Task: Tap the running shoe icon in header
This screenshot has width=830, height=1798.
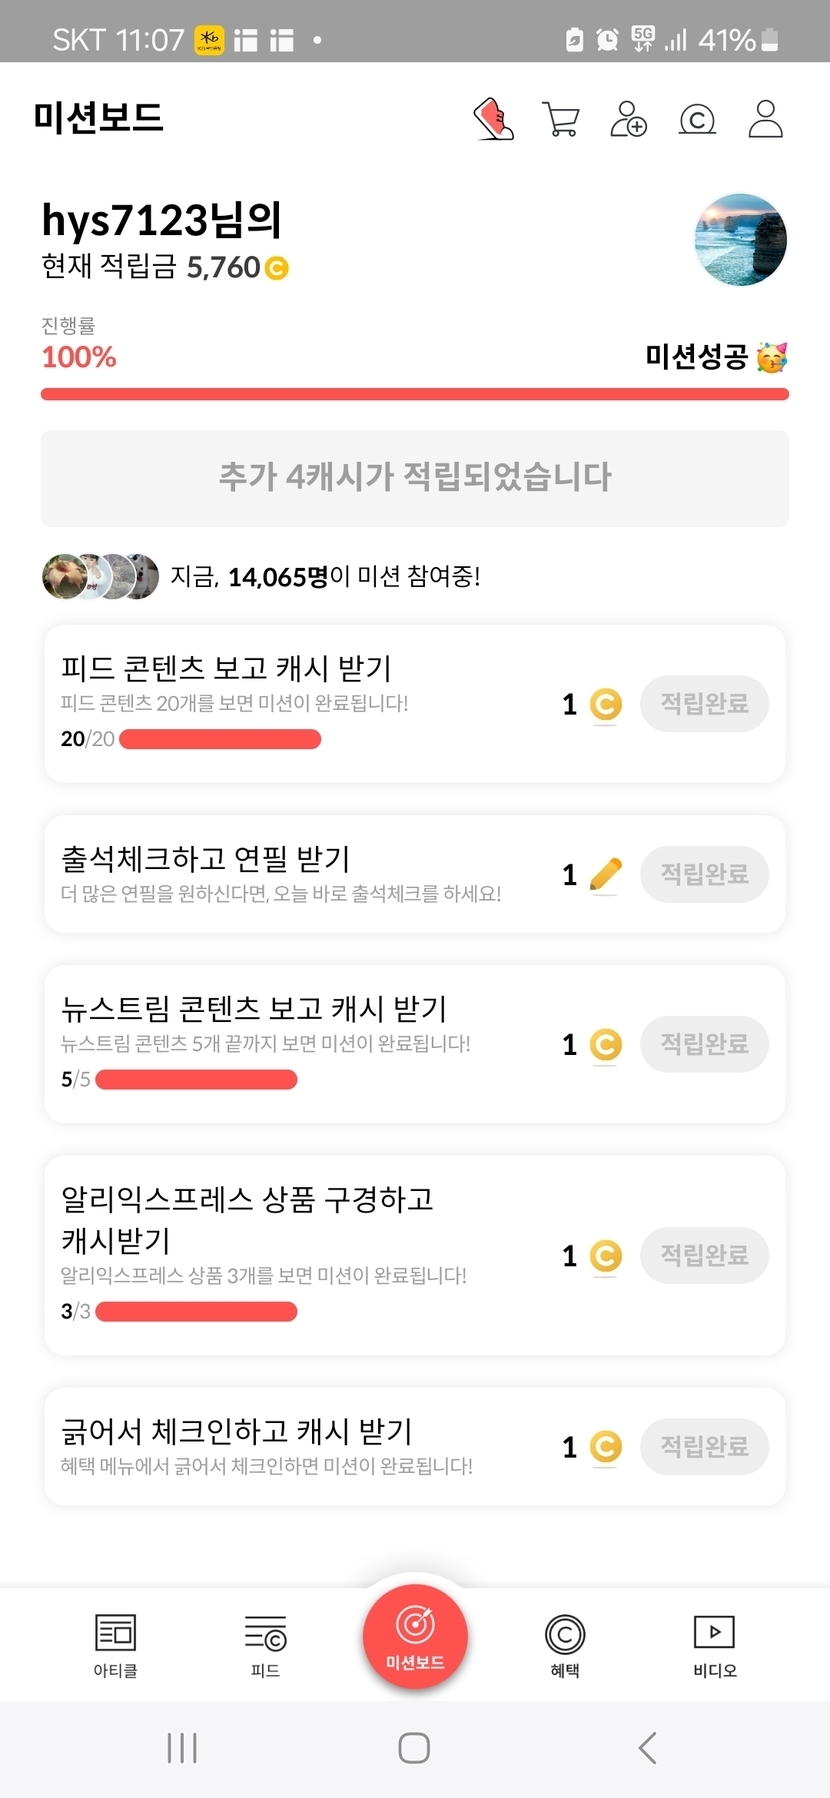Action: (494, 119)
